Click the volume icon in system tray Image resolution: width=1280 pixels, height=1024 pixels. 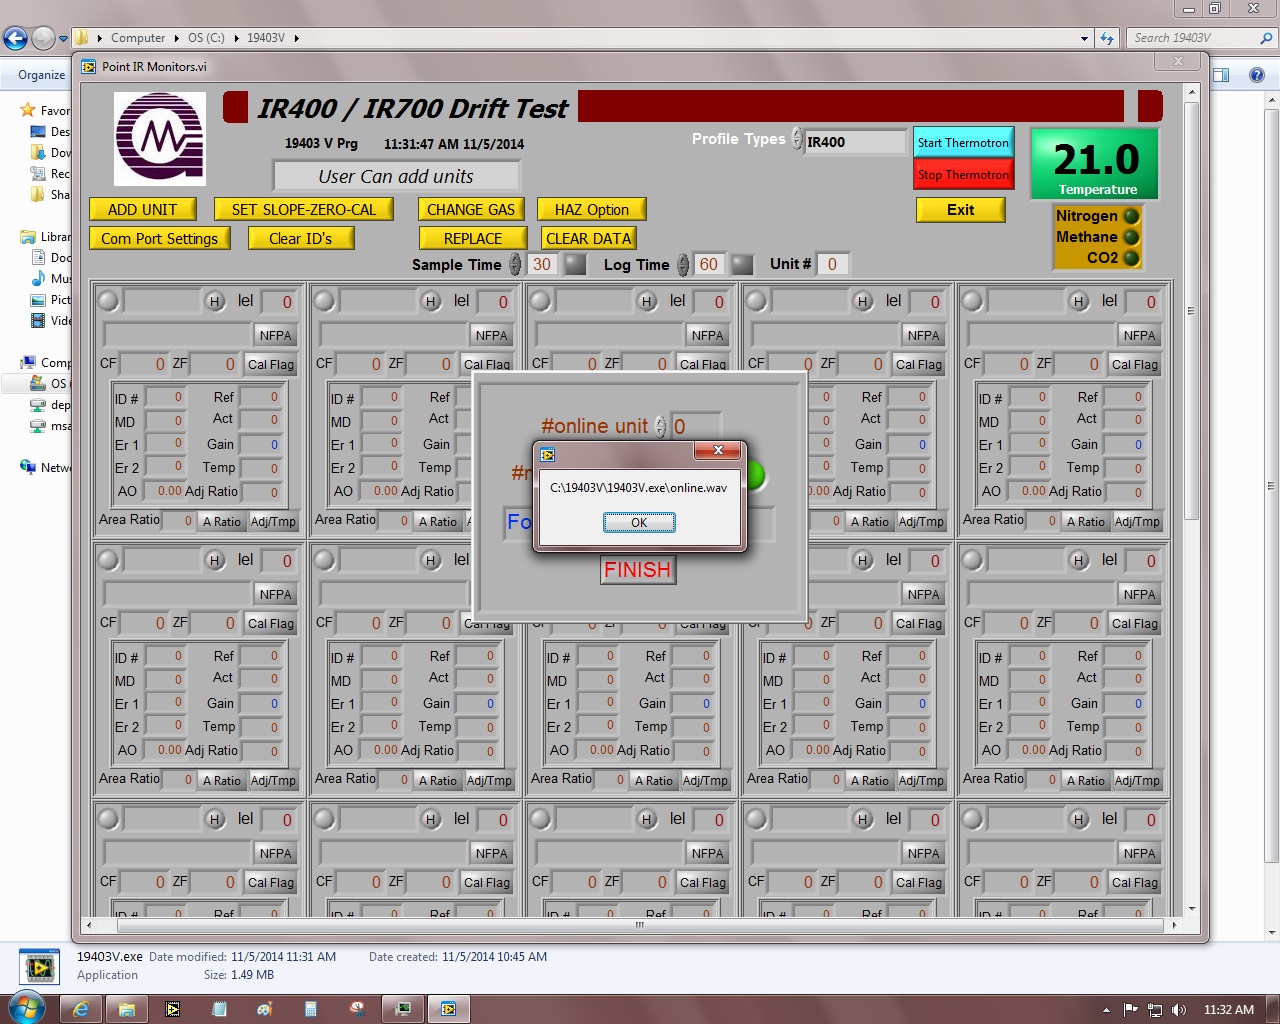pyautogui.click(x=1179, y=1010)
